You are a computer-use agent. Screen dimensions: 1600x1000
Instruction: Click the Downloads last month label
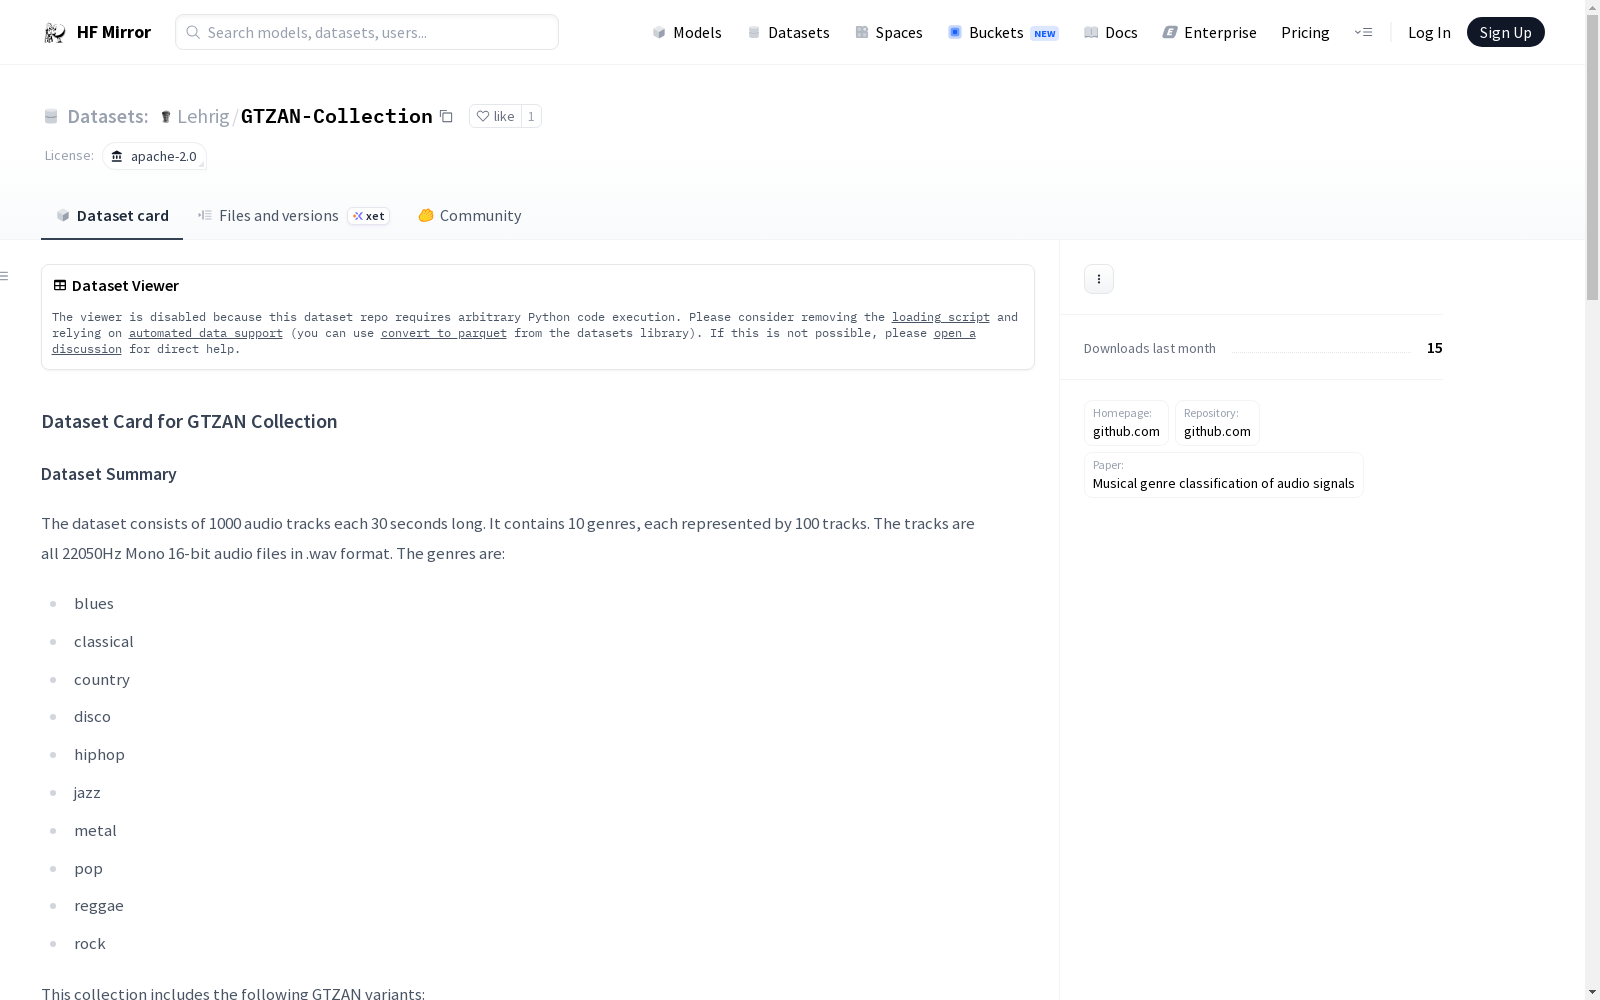(x=1150, y=348)
